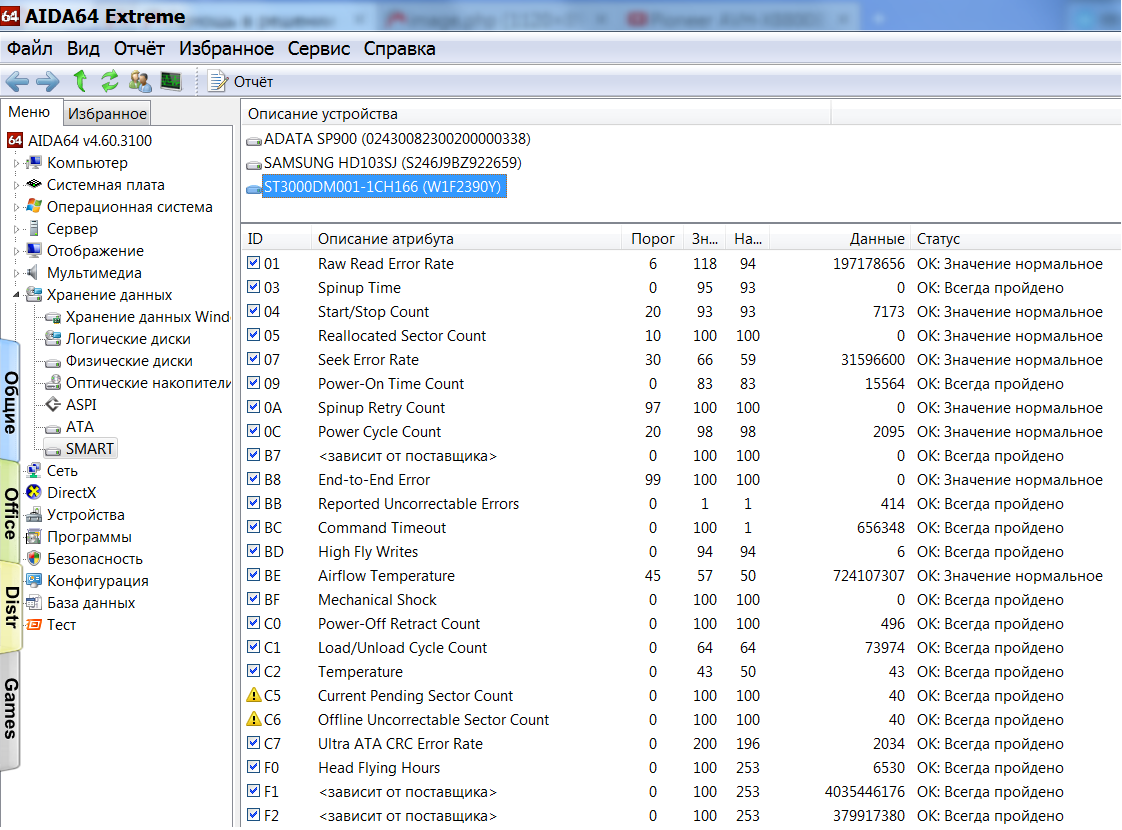The width and height of the screenshot is (1122, 830).
Task: Expand the Операционная система tree node
Action: (16, 208)
